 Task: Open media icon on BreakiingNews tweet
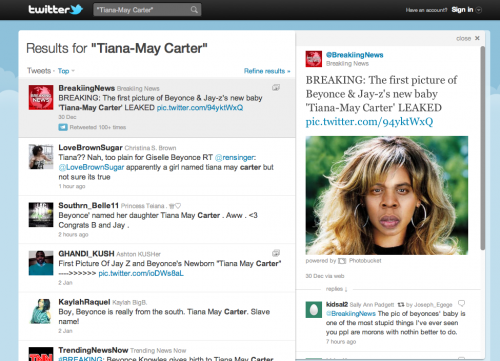click(x=276, y=88)
